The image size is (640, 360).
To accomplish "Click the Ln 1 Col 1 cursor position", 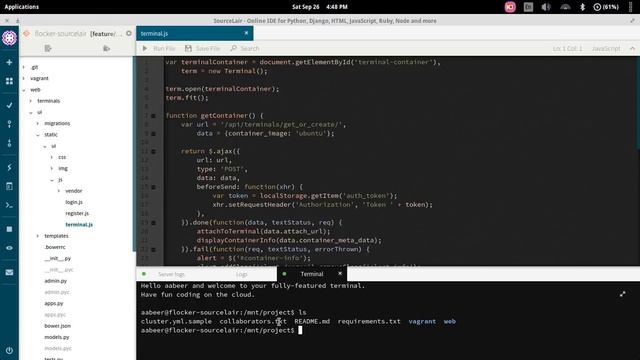I will (567, 49).
